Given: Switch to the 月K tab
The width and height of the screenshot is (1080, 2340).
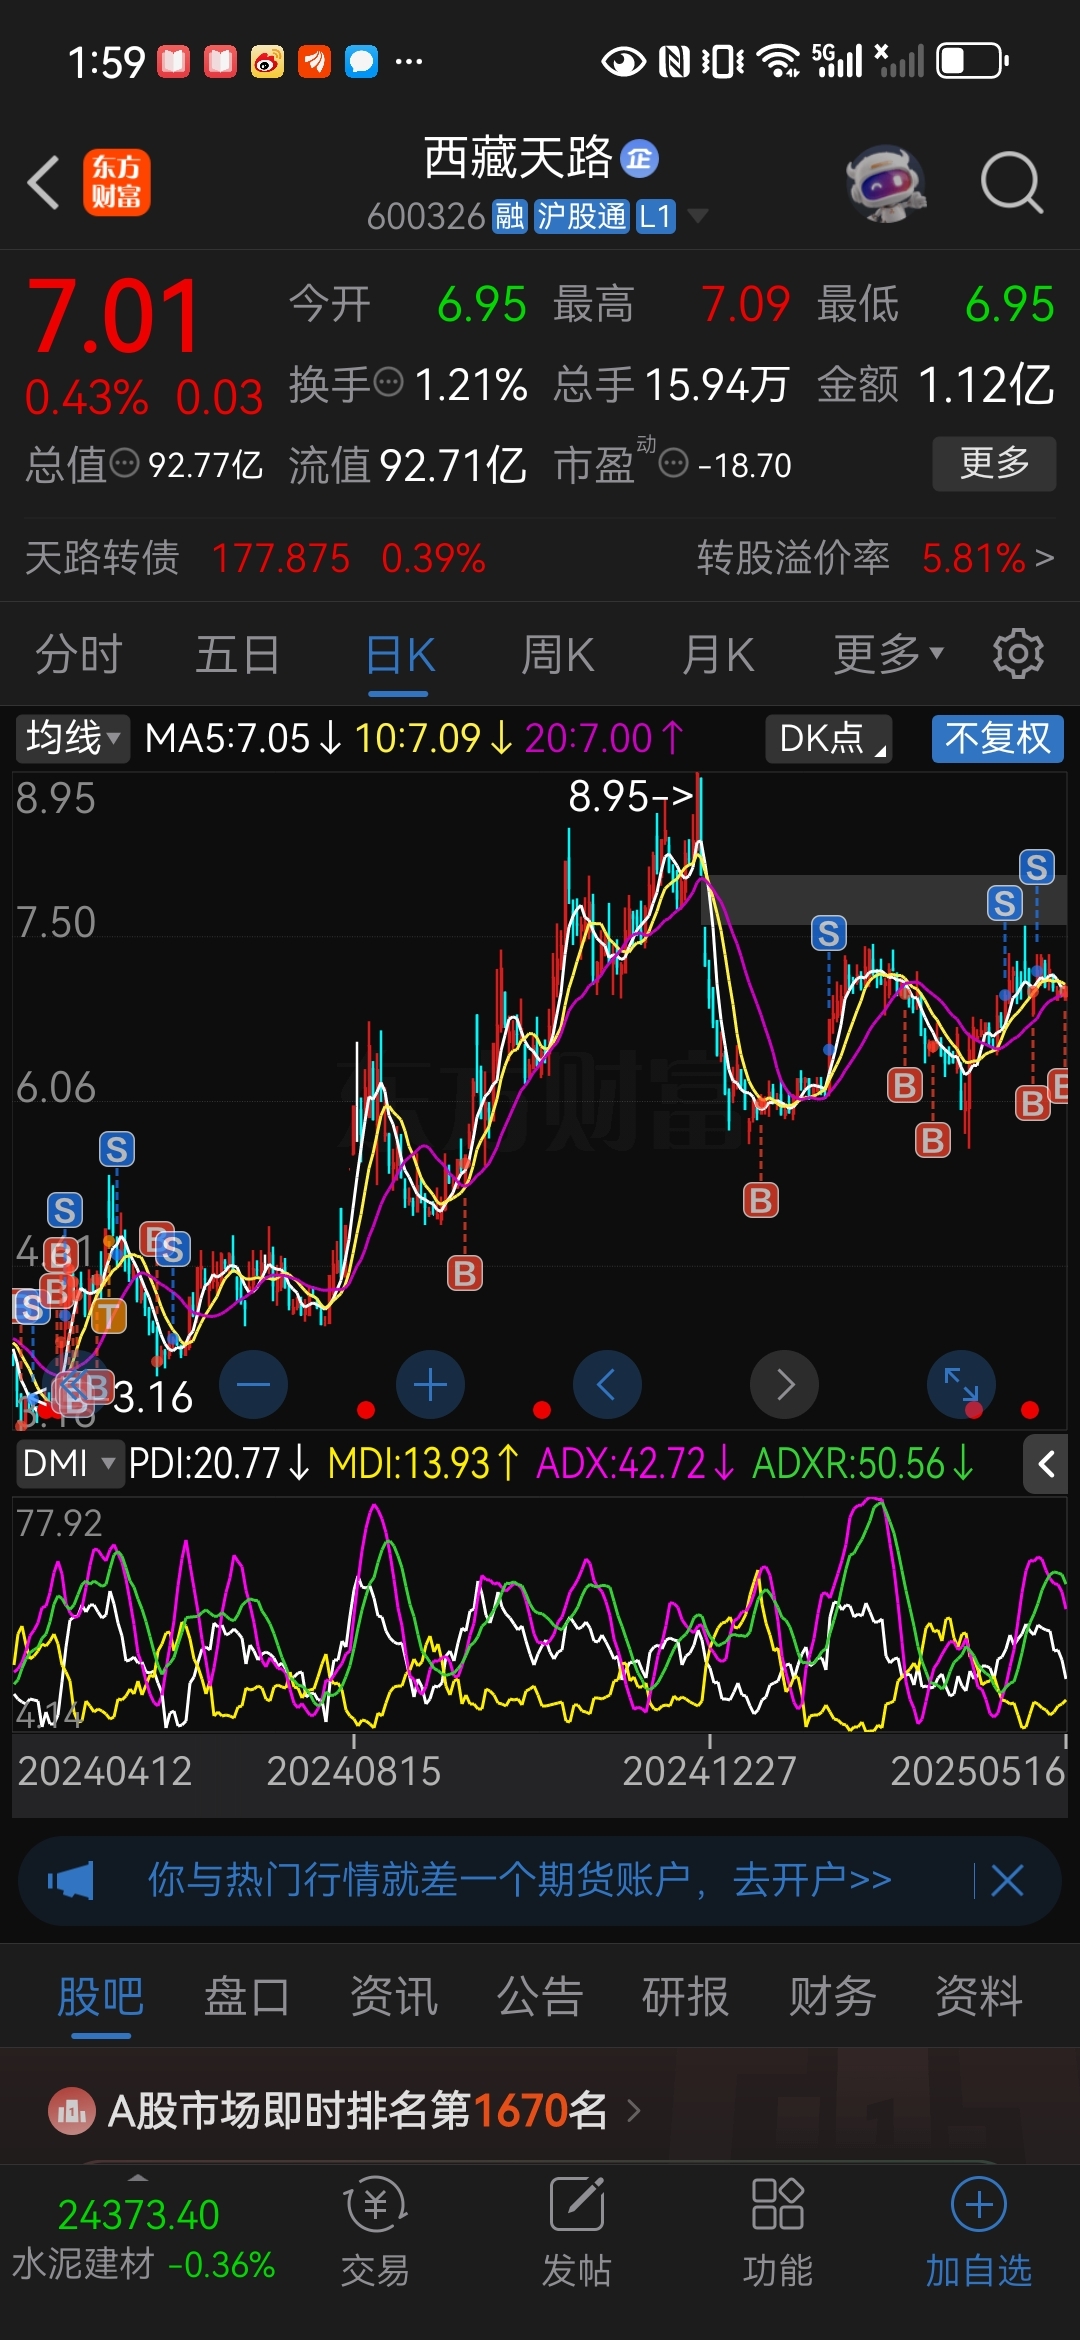Looking at the screenshot, I should pos(718,654).
